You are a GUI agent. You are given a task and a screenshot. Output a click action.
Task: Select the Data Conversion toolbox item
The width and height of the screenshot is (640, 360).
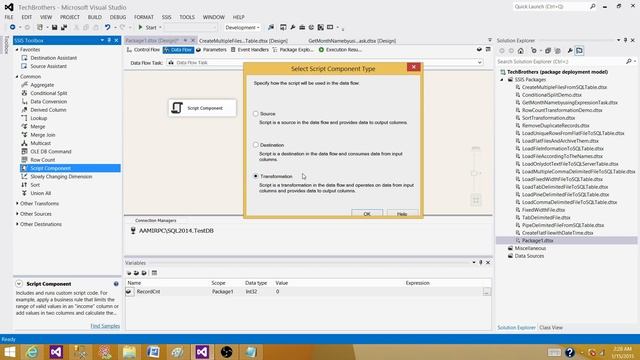point(49,102)
